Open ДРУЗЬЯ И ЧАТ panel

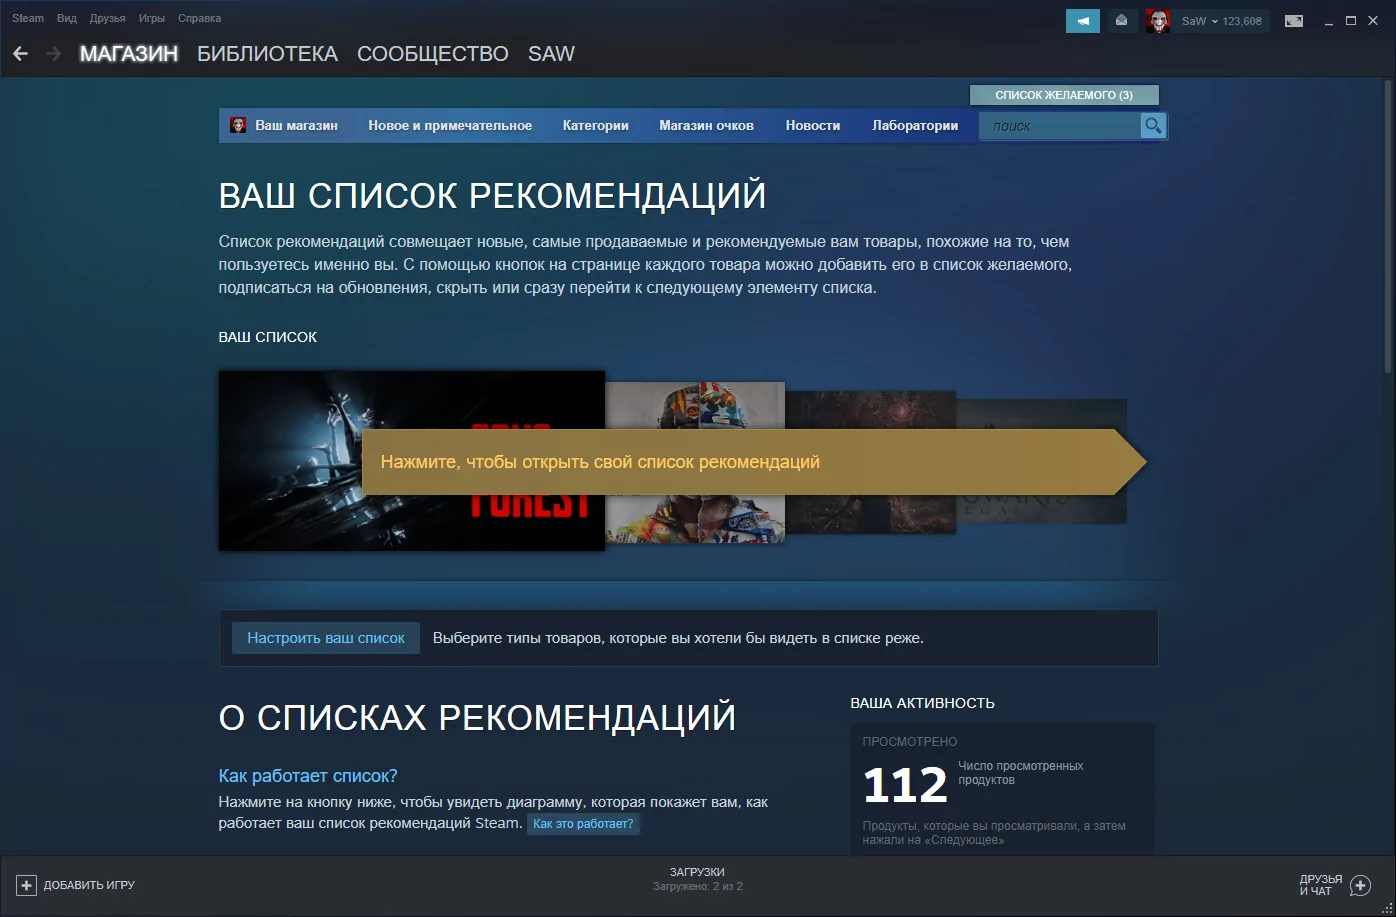coord(1321,885)
